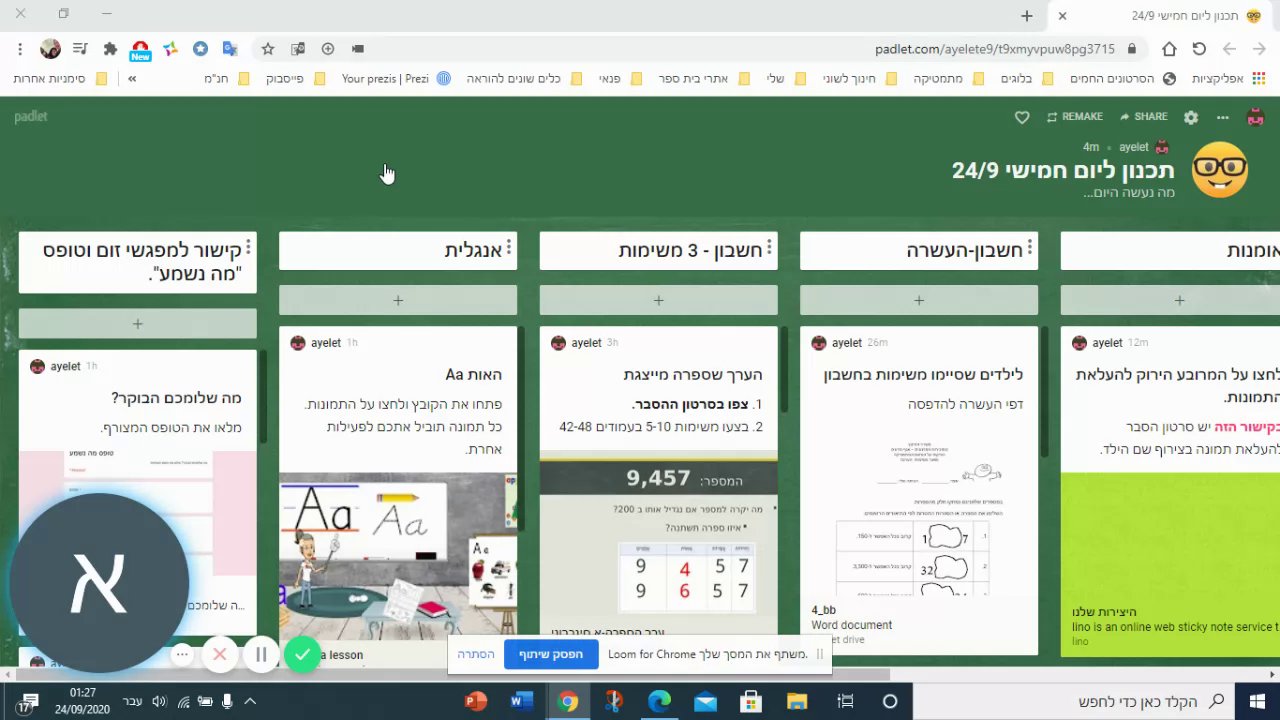1280x720 pixels.
Task: Click the SHARE button
Action: [x=1144, y=117]
